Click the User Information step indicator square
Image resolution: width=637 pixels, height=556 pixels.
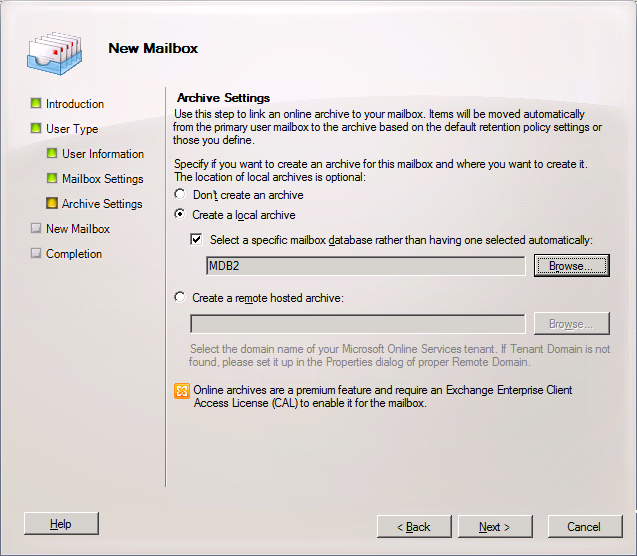(x=52, y=153)
